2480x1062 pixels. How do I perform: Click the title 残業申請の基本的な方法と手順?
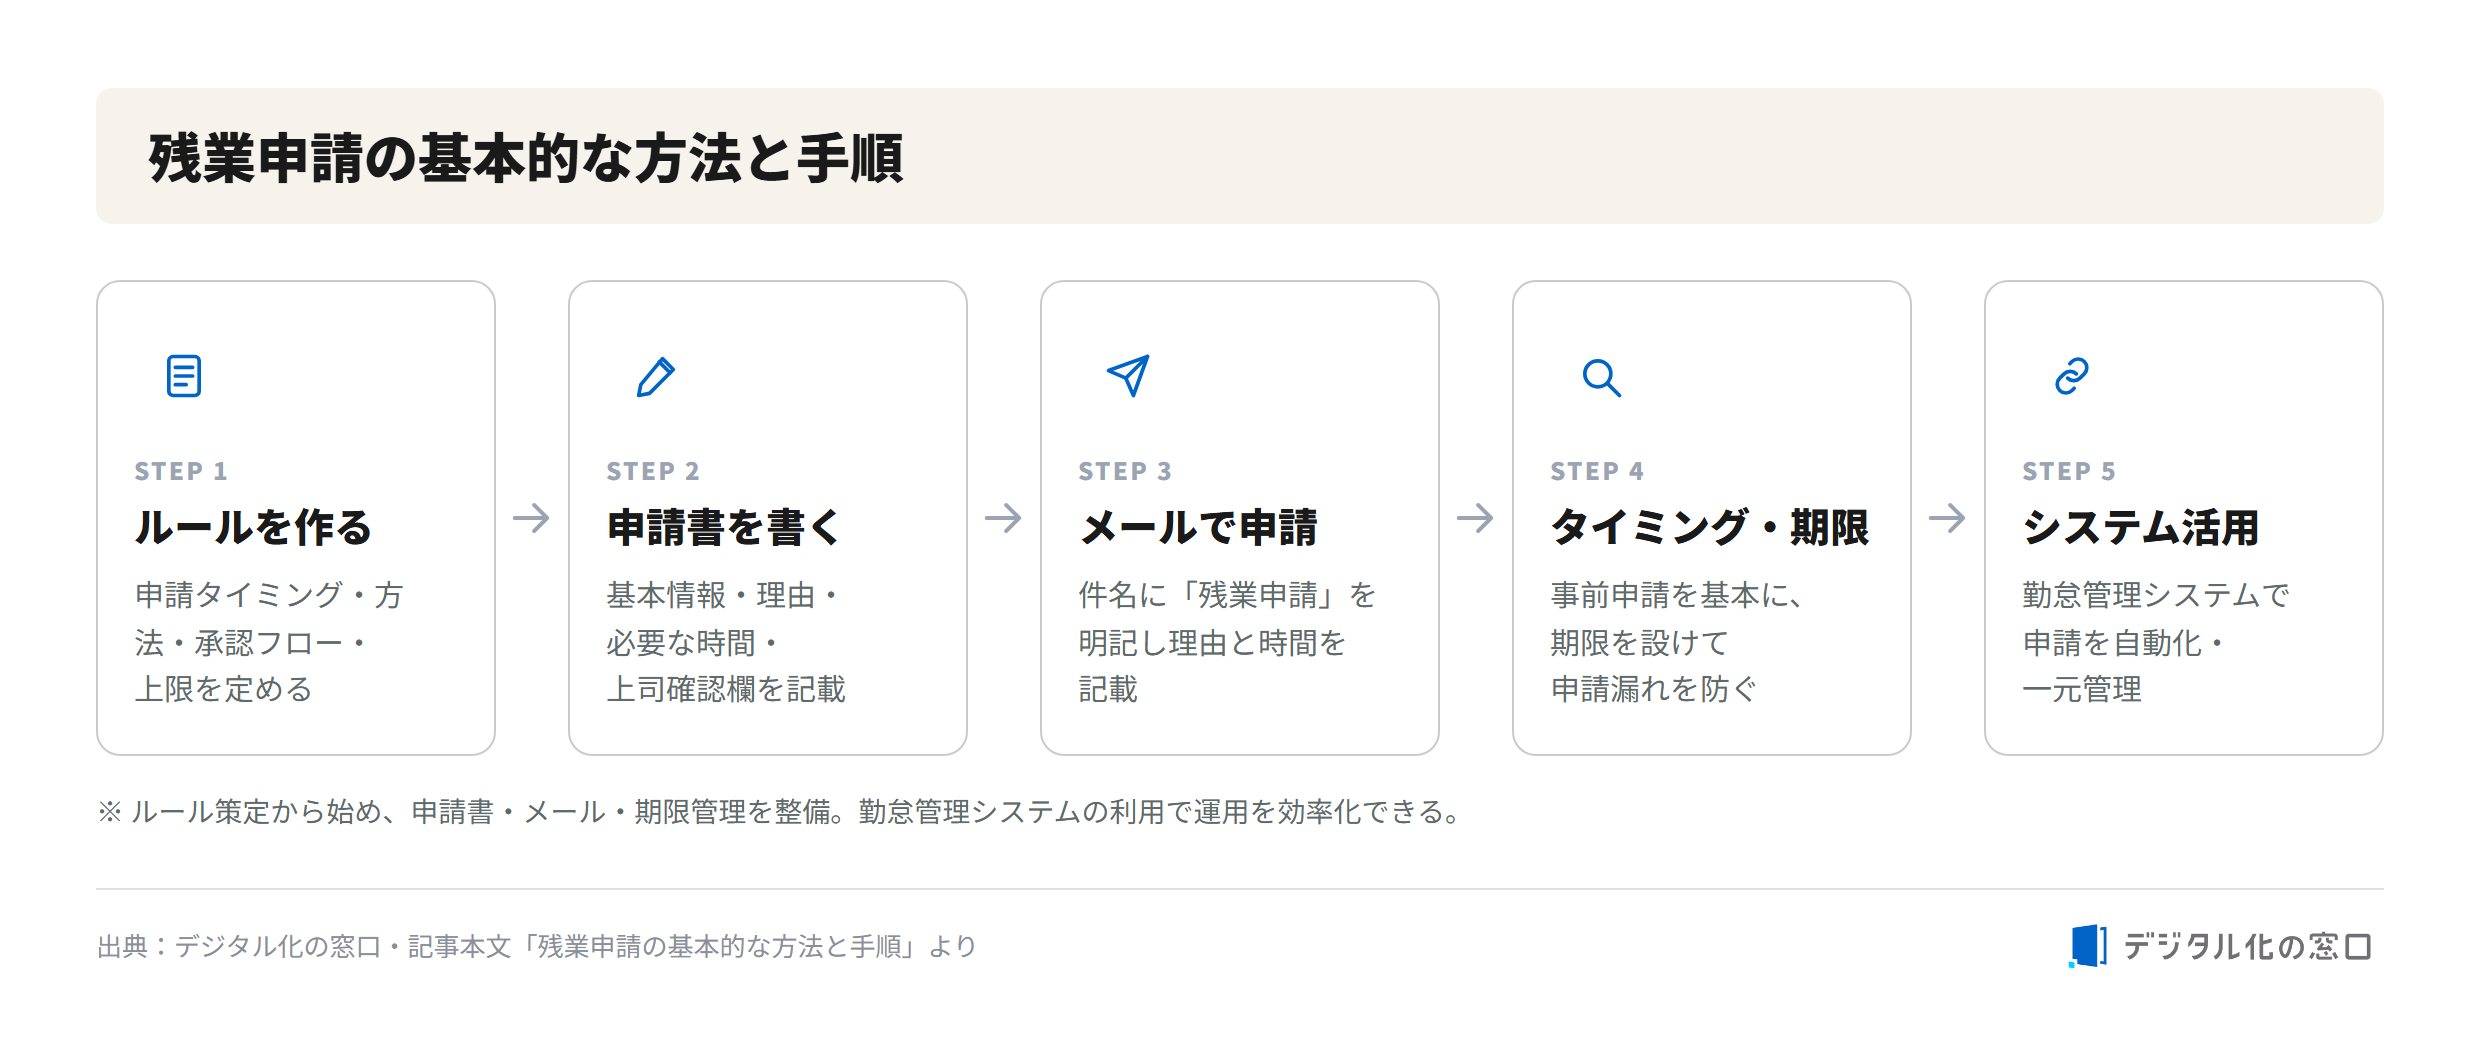click(x=526, y=158)
